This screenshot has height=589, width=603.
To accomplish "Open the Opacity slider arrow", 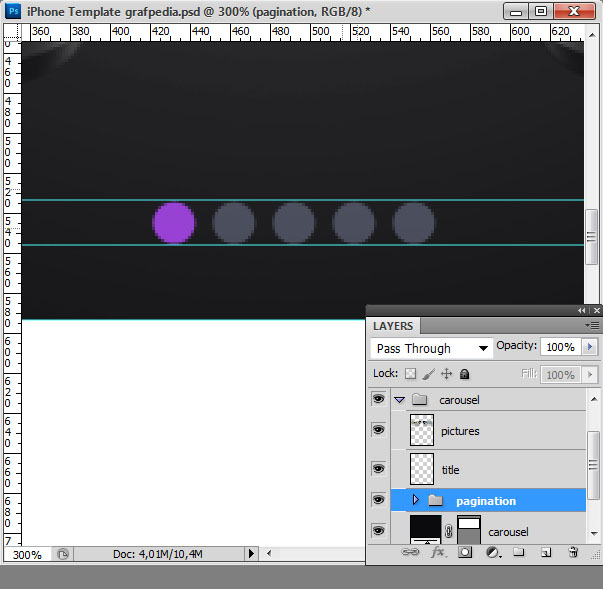I will pyautogui.click(x=590, y=347).
